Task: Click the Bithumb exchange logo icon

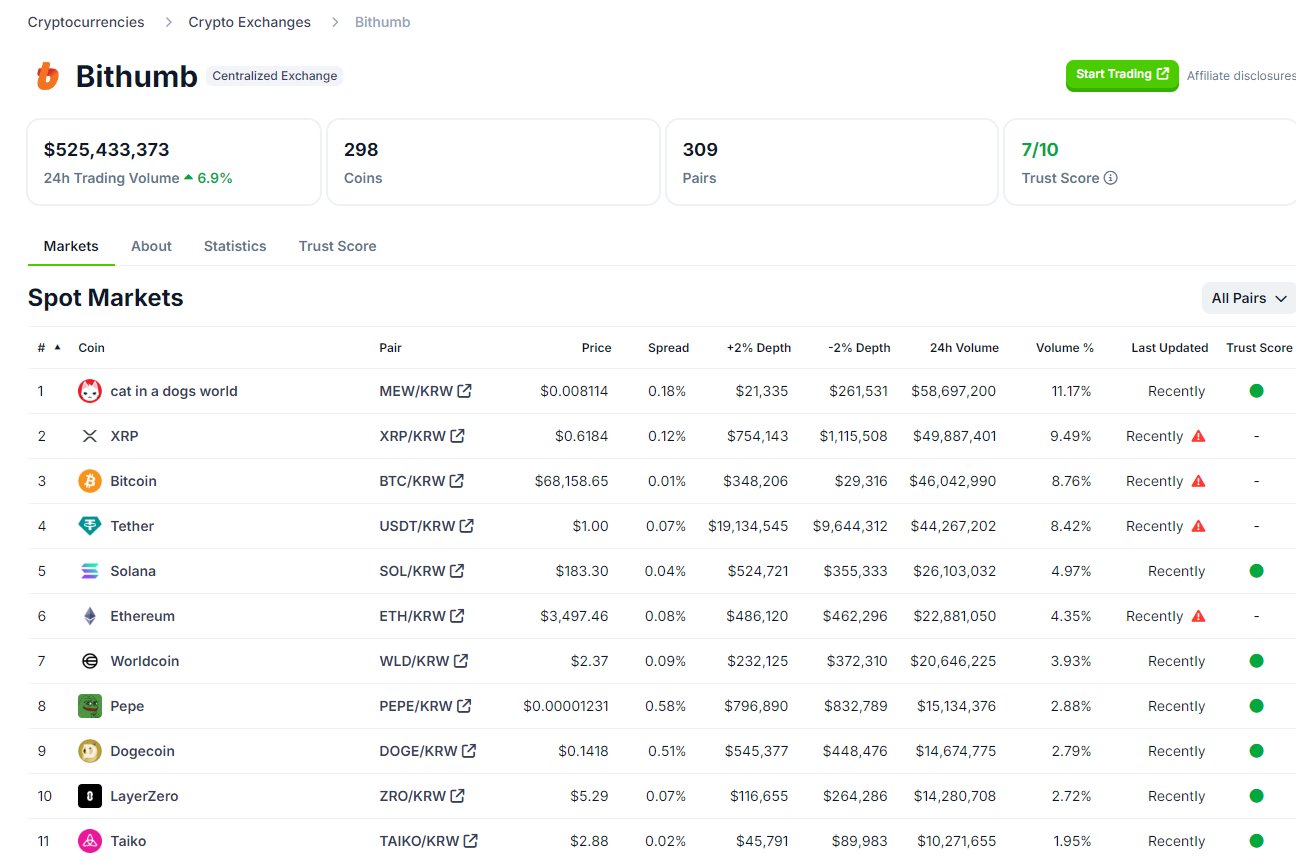Action: click(47, 76)
